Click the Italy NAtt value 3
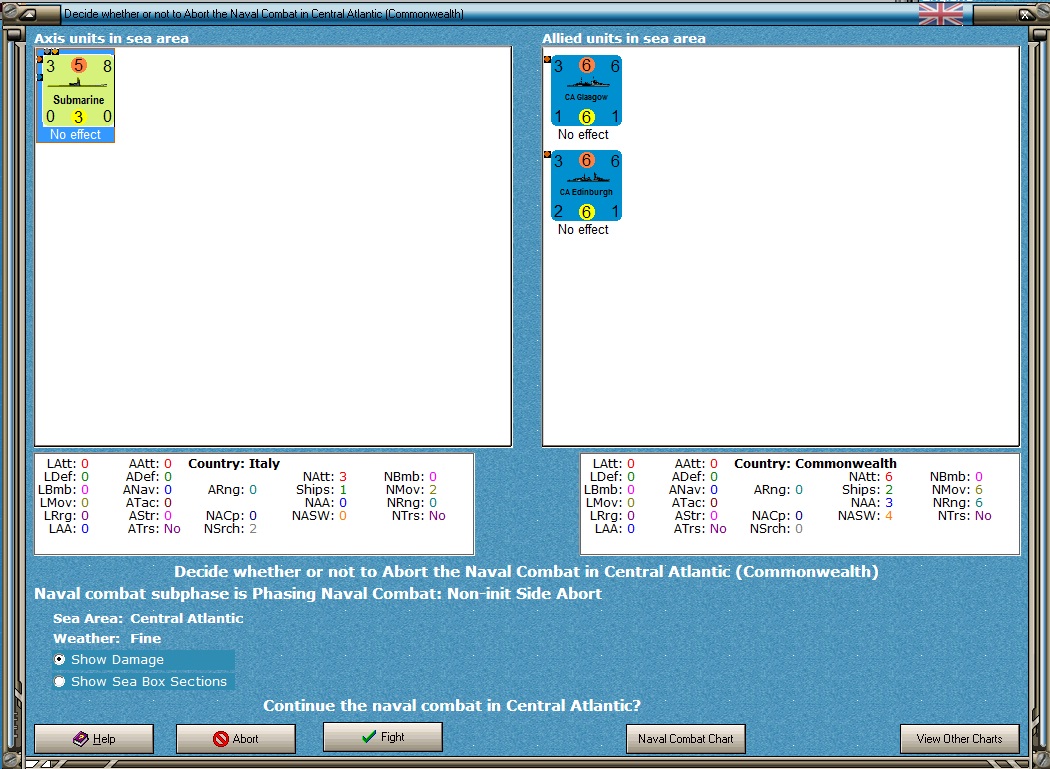1050x769 pixels. (x=343, y=477)
